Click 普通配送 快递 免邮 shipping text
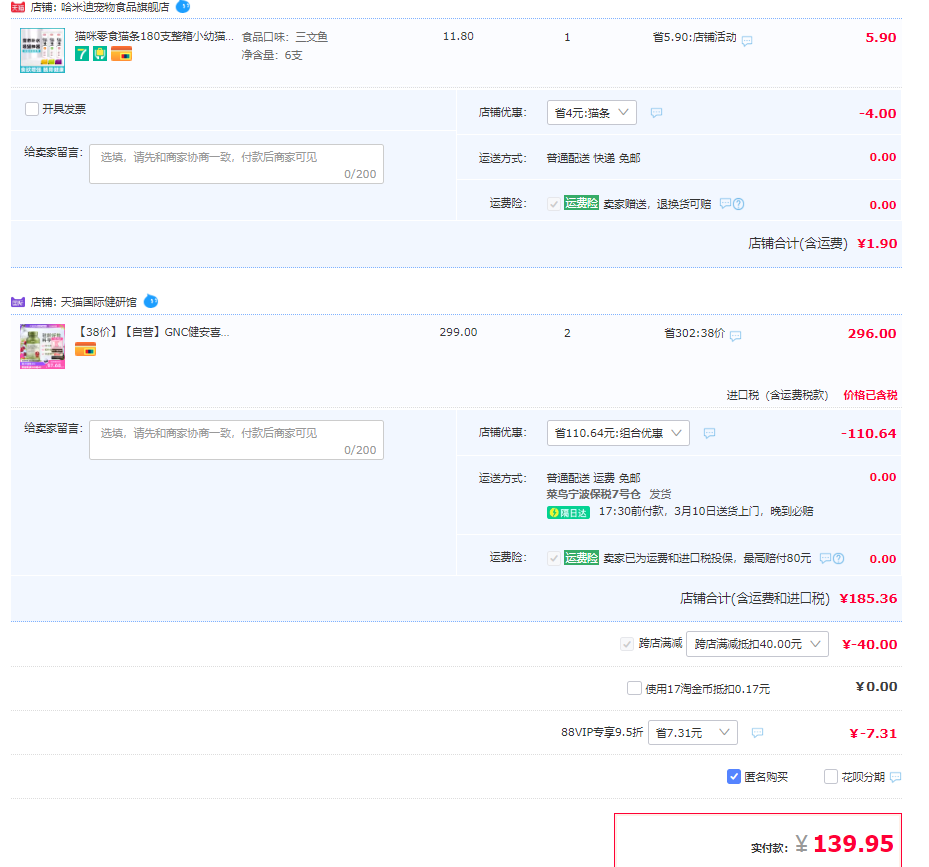The image size is (929, 867). [x=593, y=158]
